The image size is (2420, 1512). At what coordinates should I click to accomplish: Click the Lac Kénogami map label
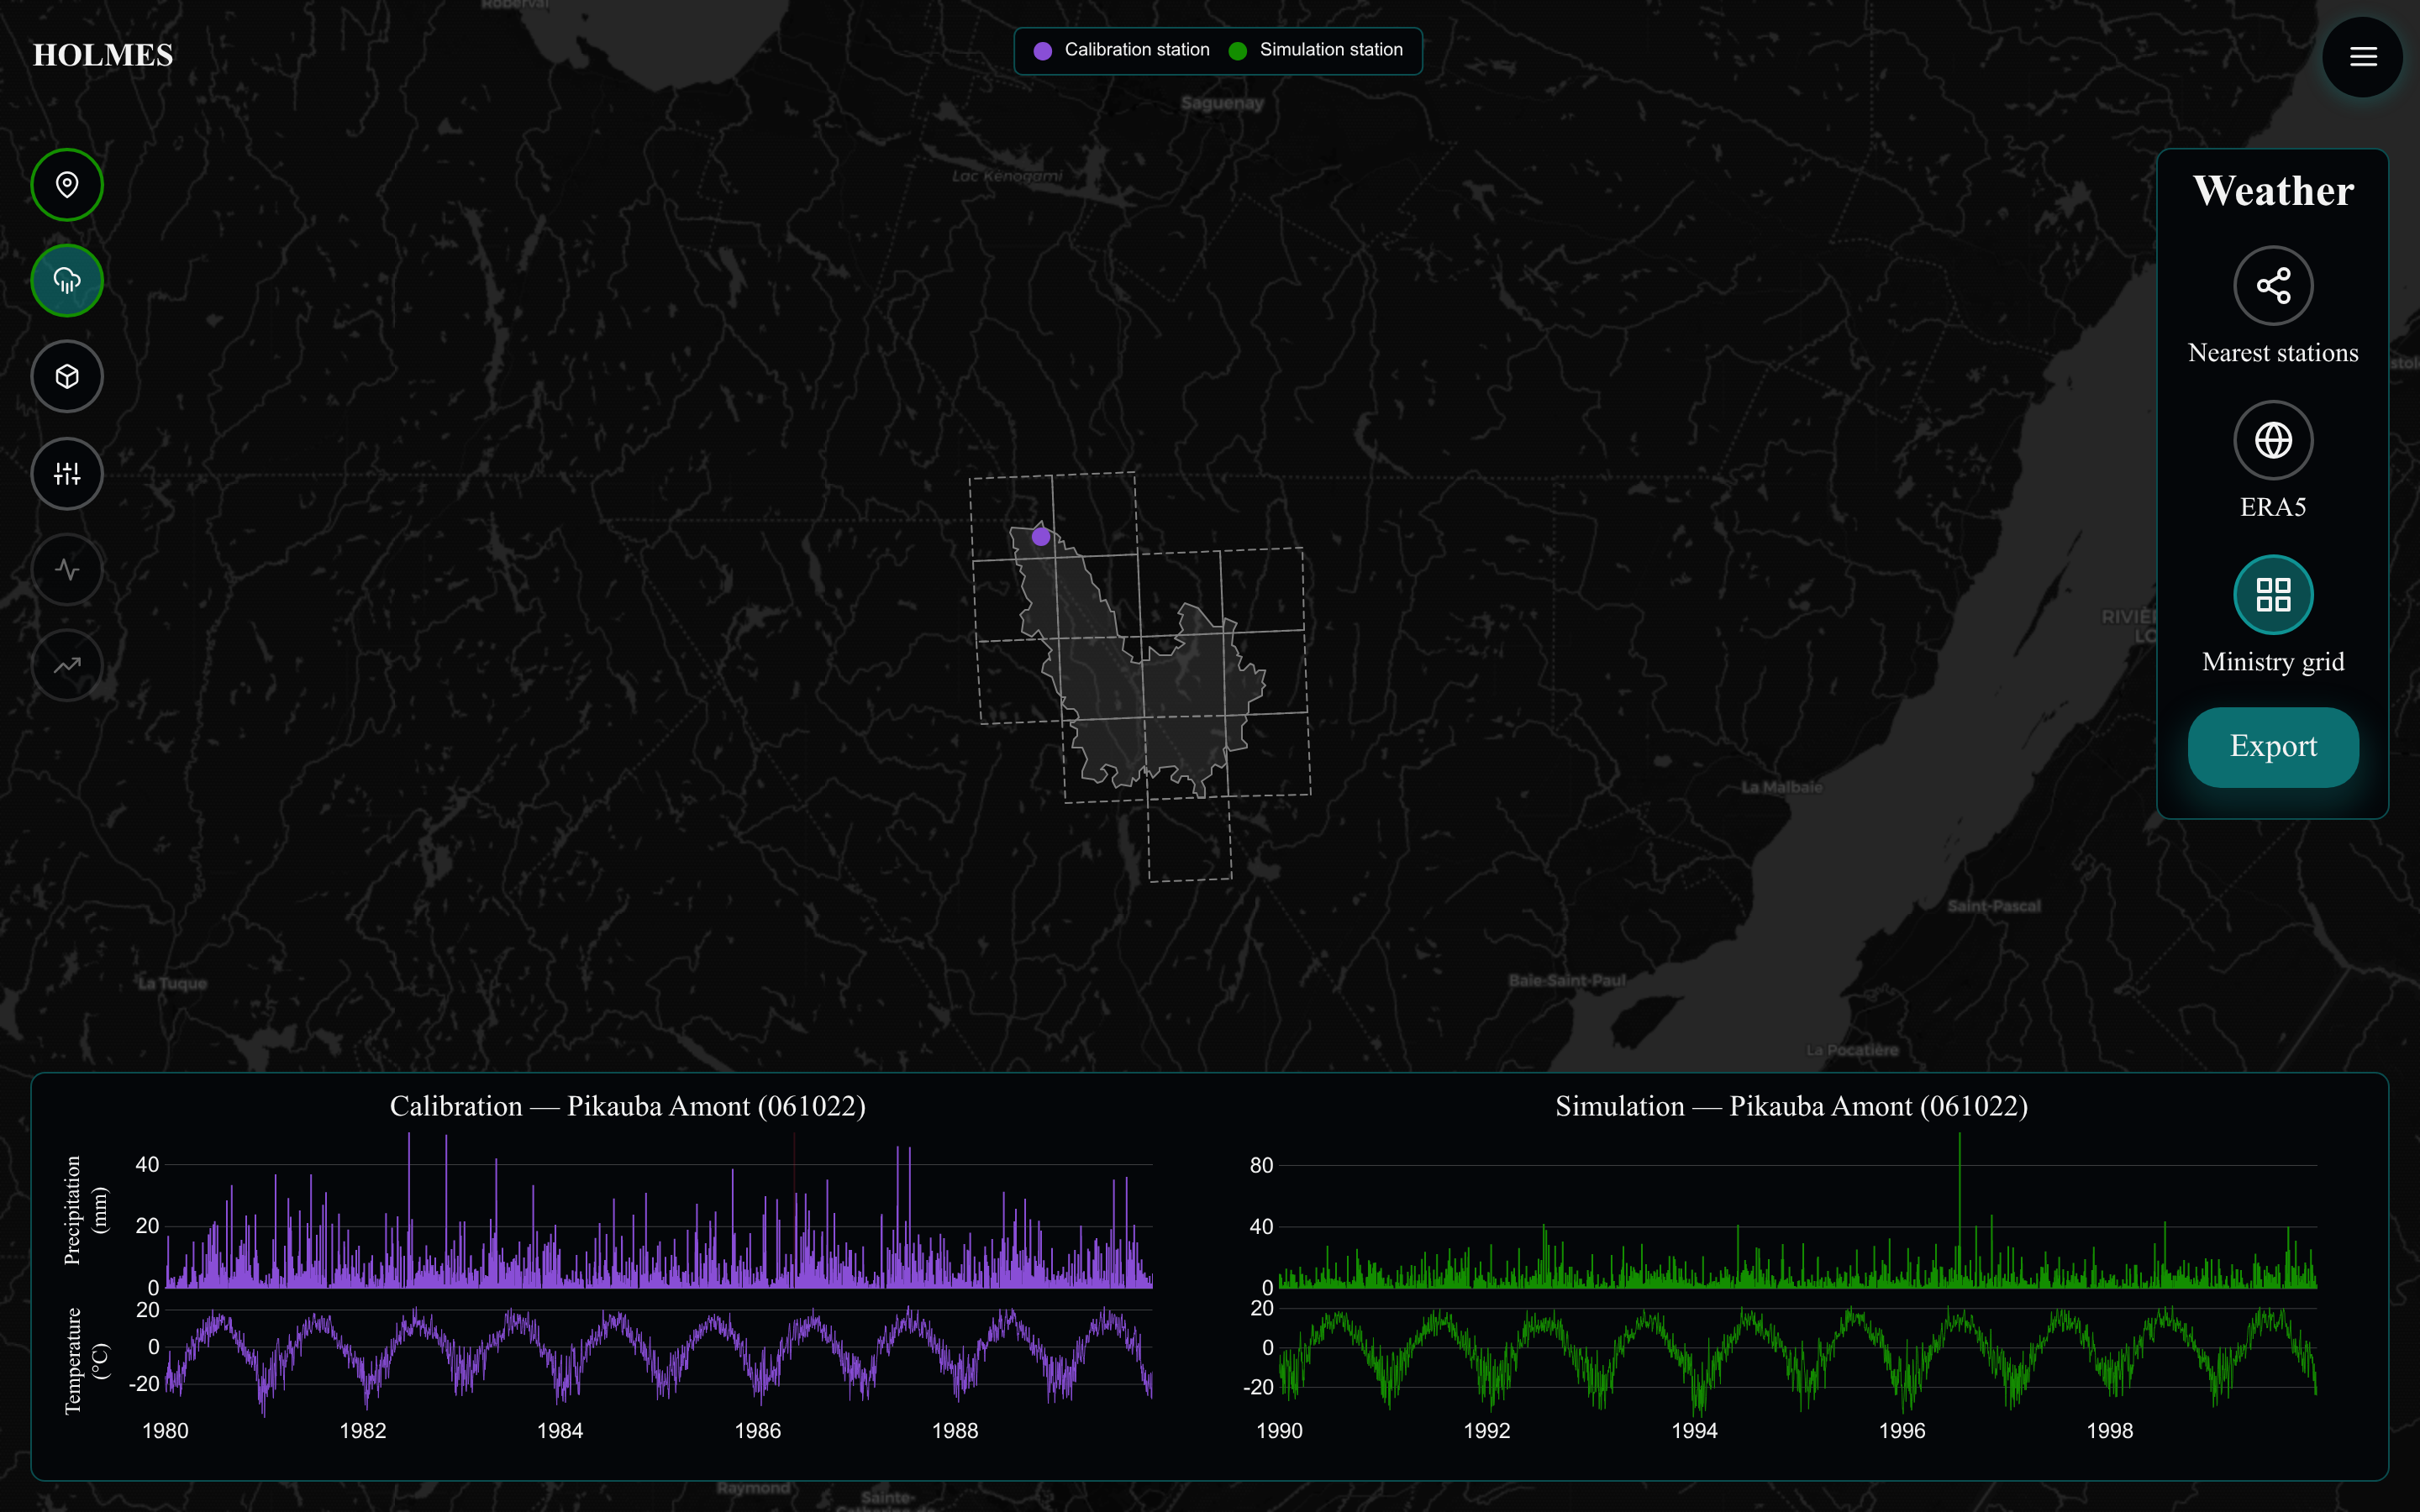click(1007, 176)
